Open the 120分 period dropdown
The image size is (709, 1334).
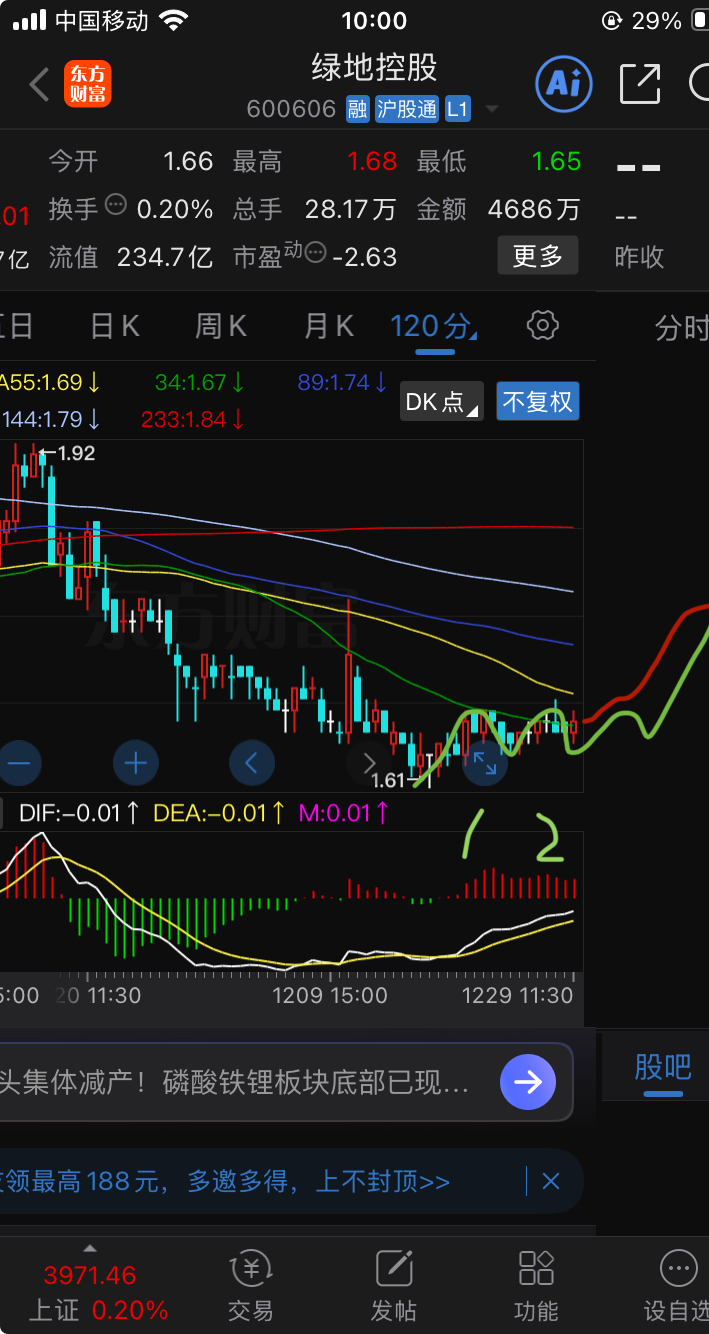433,326
